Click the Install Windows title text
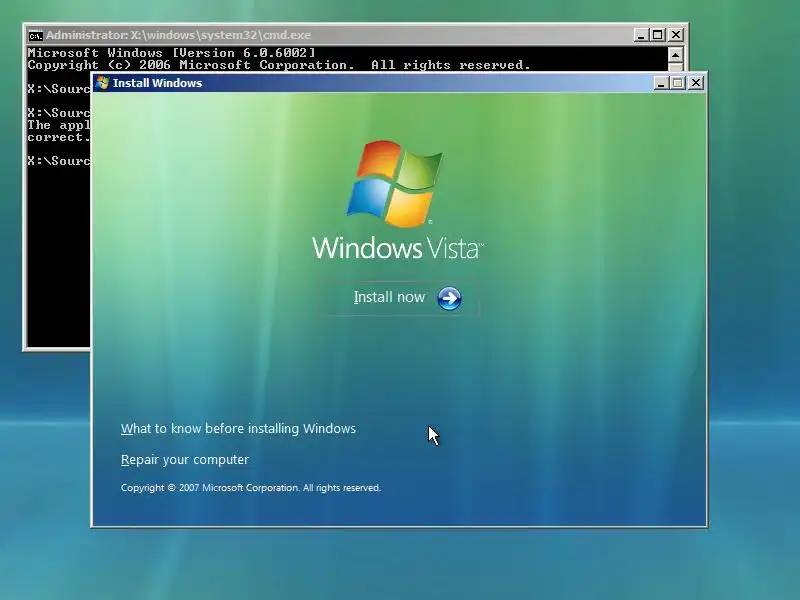800x600 pixels. (157, 83)
